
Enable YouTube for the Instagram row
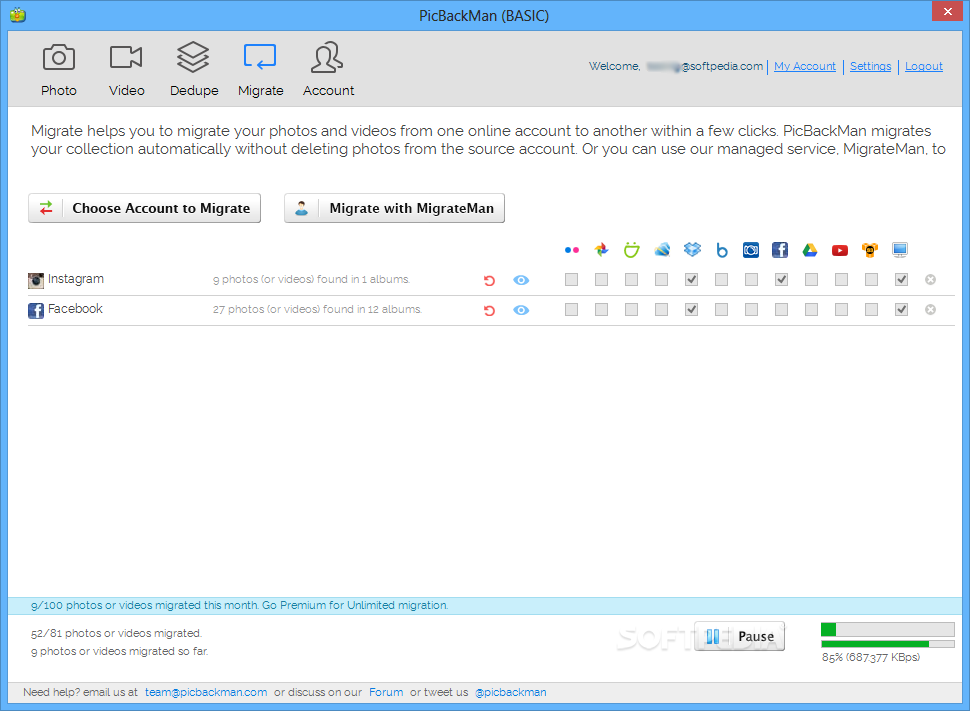841,280
